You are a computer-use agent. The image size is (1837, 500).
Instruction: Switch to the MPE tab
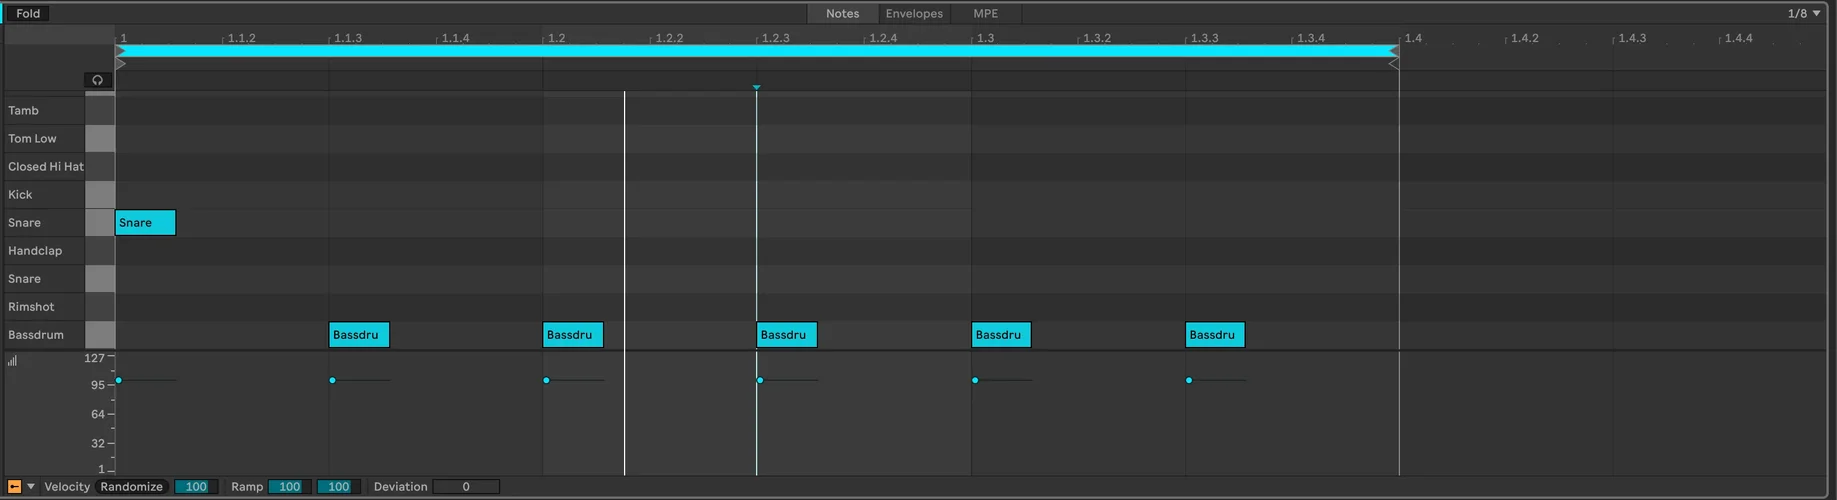coord(985,13)
